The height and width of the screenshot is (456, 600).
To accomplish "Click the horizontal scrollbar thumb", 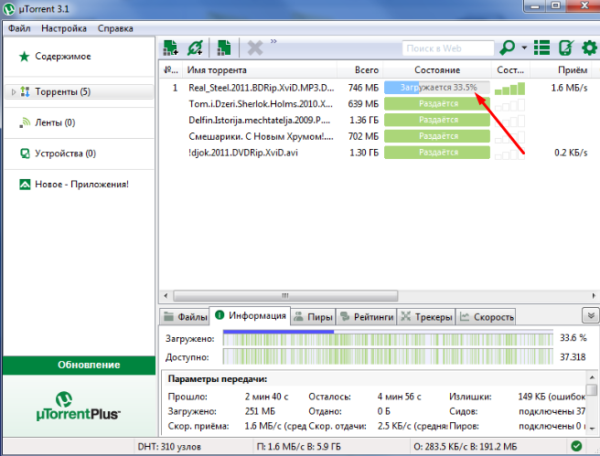I will (285, 296).
